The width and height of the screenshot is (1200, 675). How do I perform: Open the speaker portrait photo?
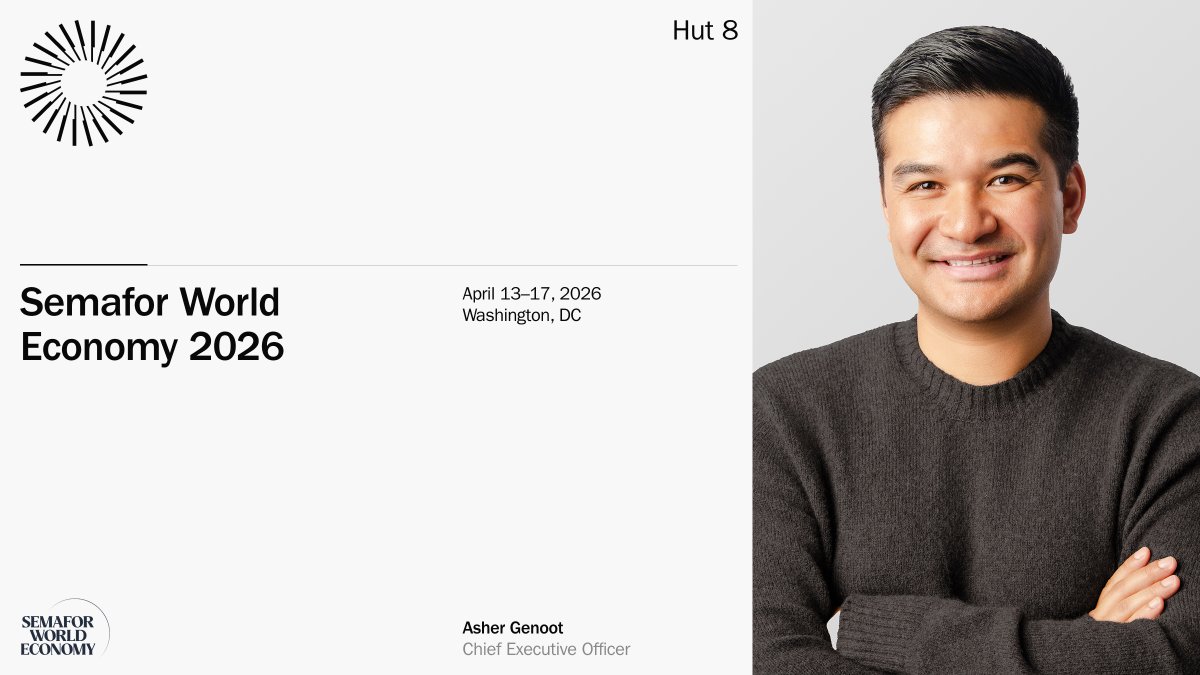coord(976,337)
